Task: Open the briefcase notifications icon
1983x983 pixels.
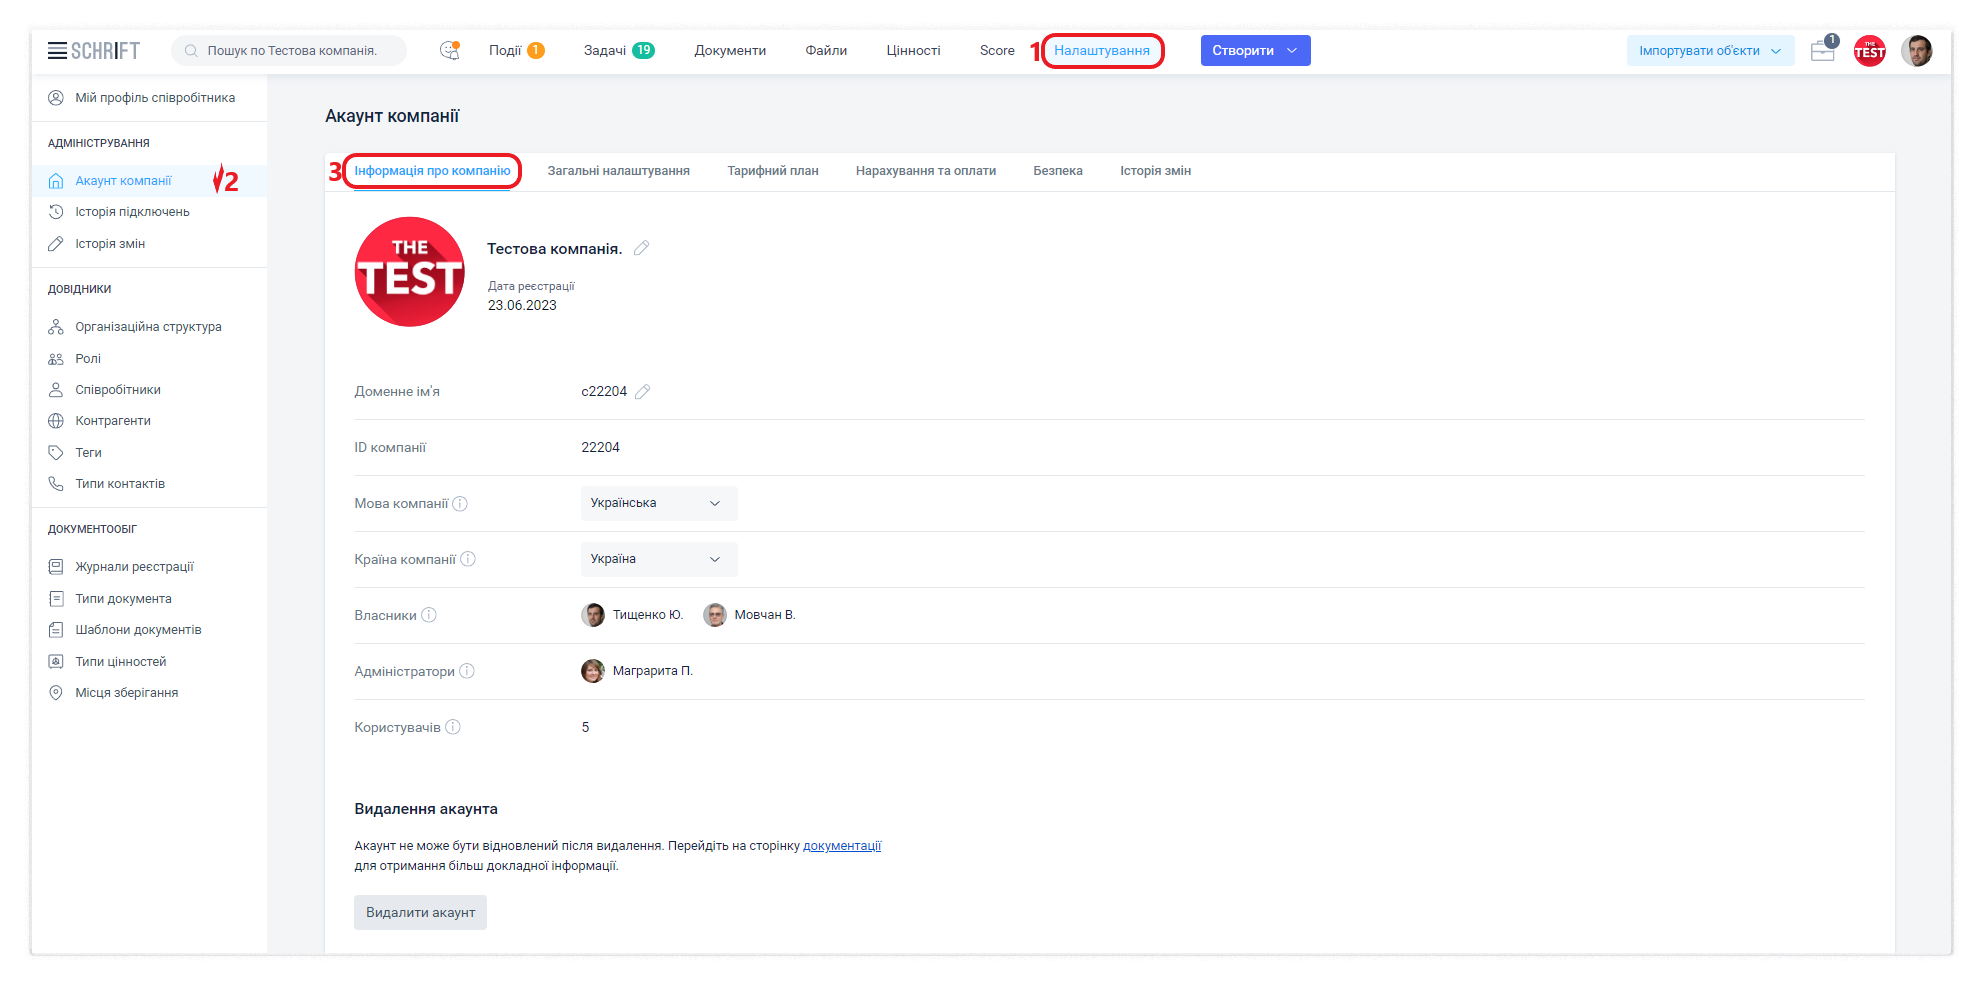Action: (1823, 51)
